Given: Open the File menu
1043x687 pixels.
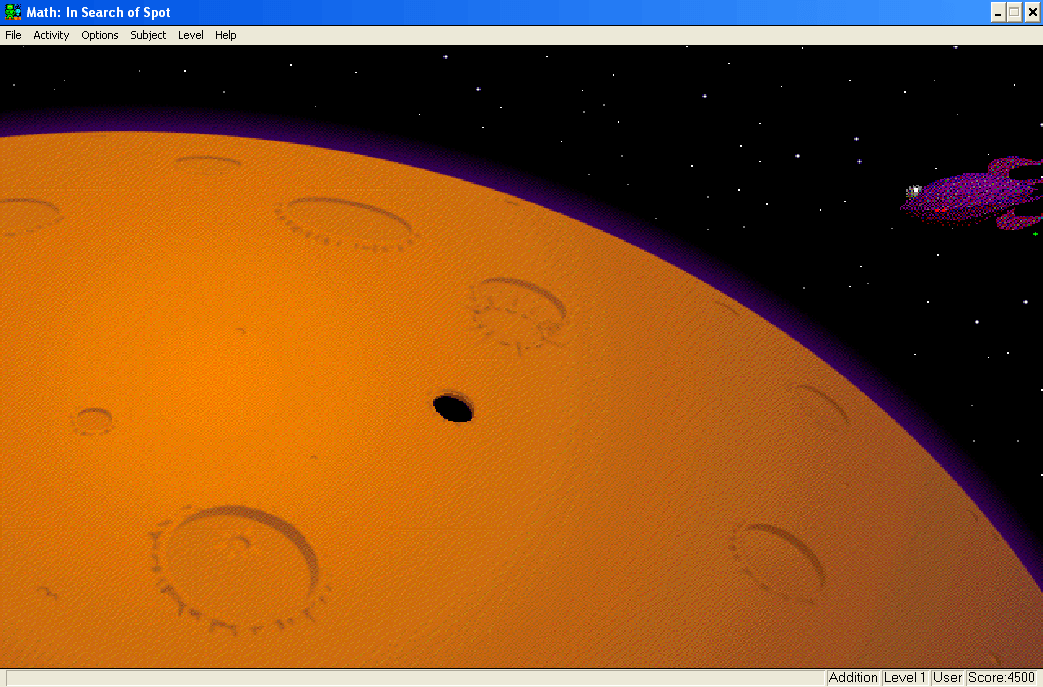Looking at the screenshot, I should tap(13, 35).
